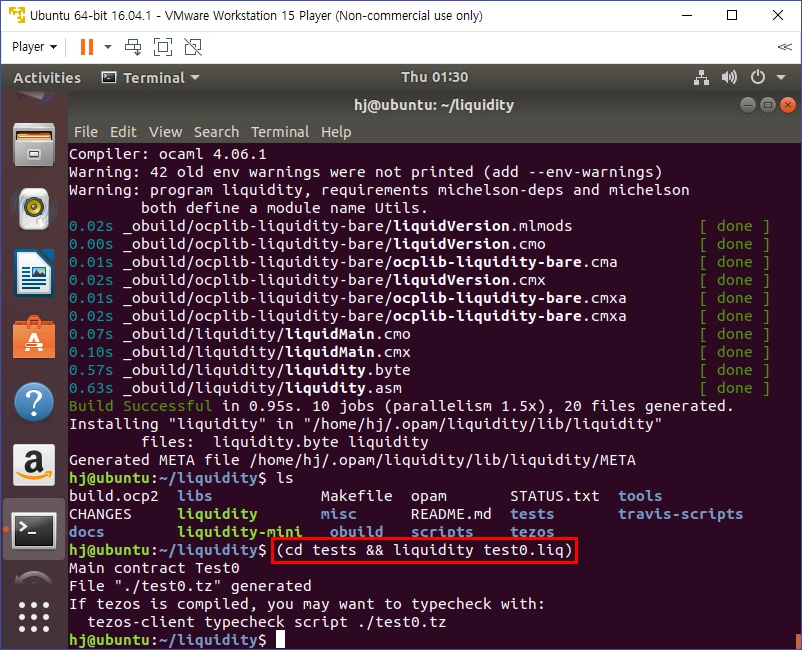Screen dimensions: 802x650
Task: Click the 'Main contract Test0' output line
Action: coord(154,568)
